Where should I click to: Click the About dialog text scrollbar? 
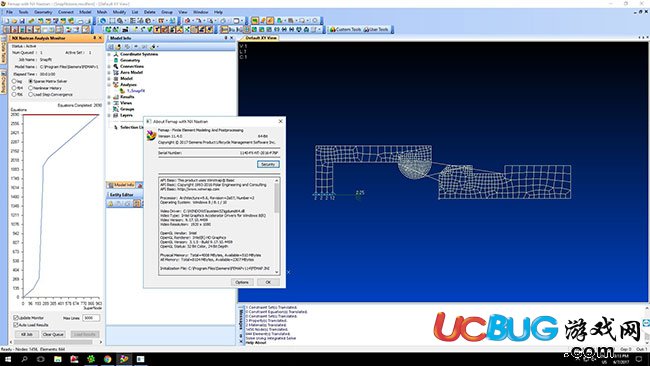(x=276, y=226)
